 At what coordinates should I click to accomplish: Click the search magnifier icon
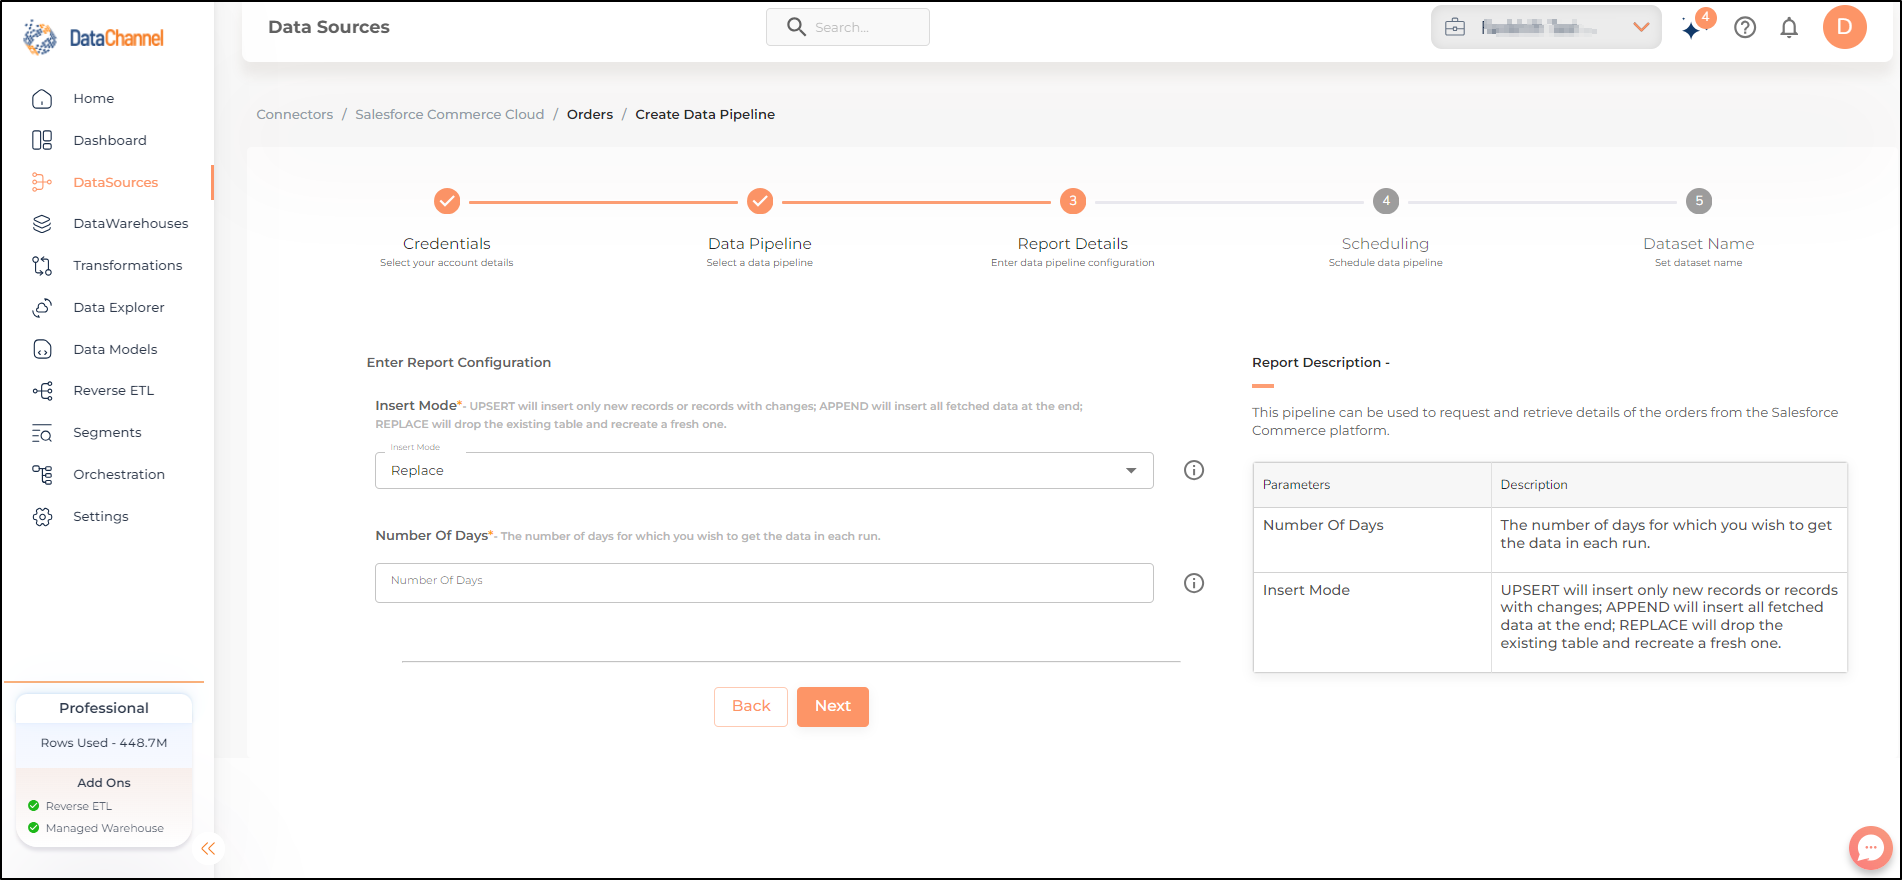[796, 27]
